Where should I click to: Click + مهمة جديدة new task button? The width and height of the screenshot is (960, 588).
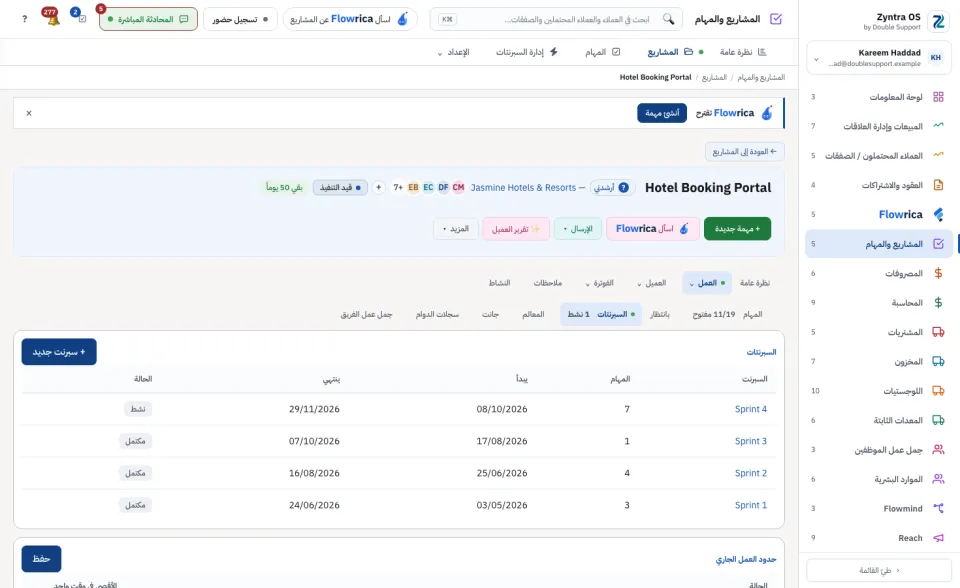pyautogui.click(x=737, y=228)
